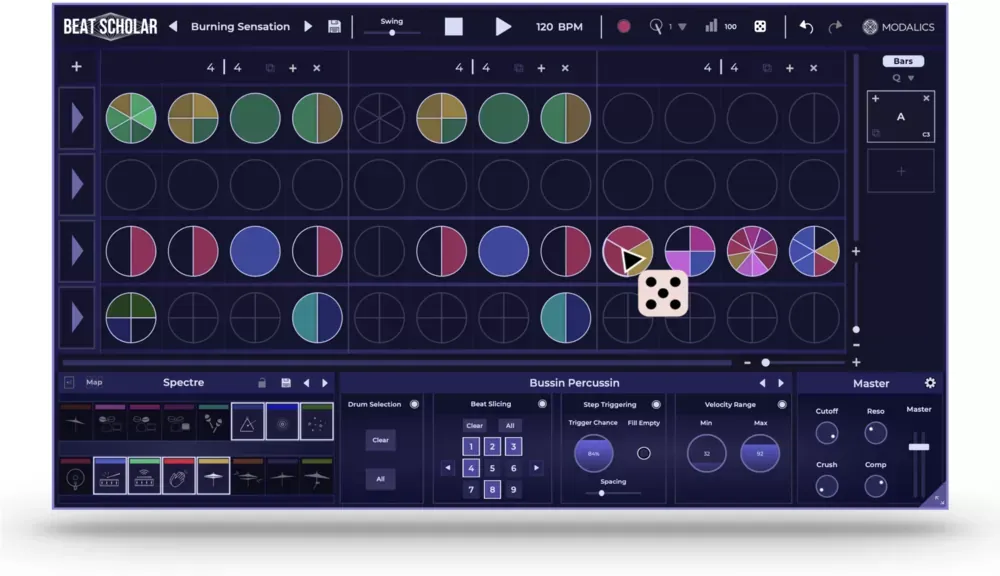1000x576 pixels.
Task: Open the Modalics logo menu
Action: (x=898, y=27)
